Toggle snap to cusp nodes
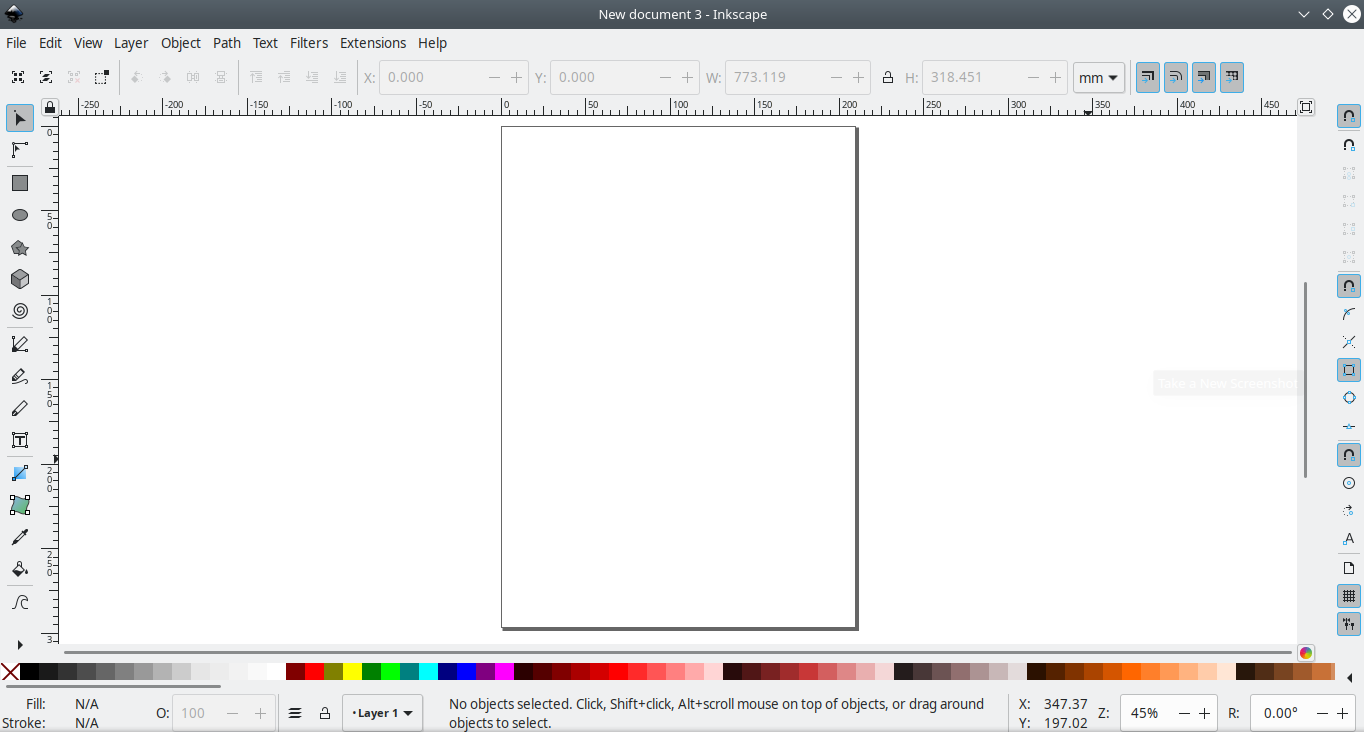 [x=1349, y=370]
